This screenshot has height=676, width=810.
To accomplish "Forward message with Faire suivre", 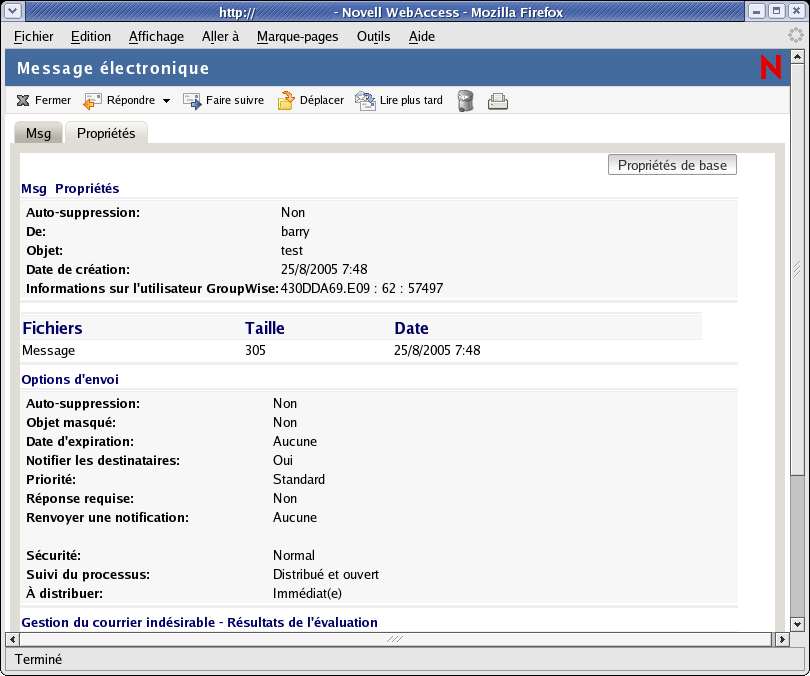I will (x=235, y=100).
